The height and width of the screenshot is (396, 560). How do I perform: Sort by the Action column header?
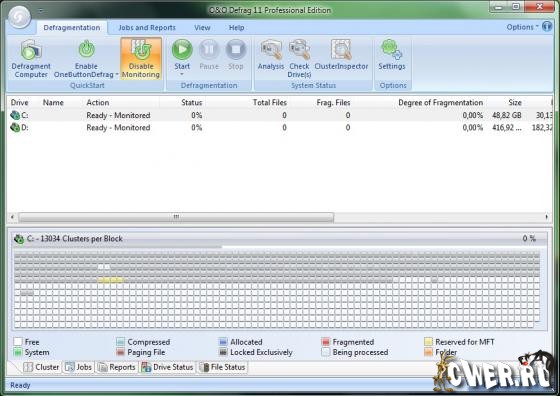[98, 103]
